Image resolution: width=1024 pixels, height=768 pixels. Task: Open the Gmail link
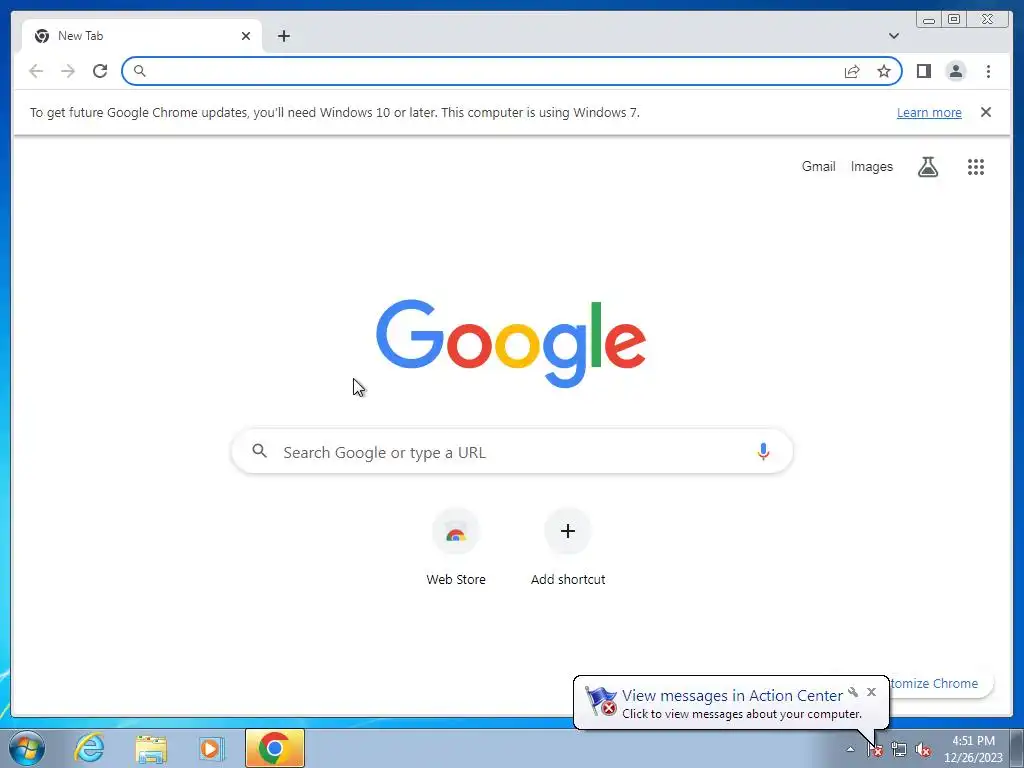tap(818, 167)
